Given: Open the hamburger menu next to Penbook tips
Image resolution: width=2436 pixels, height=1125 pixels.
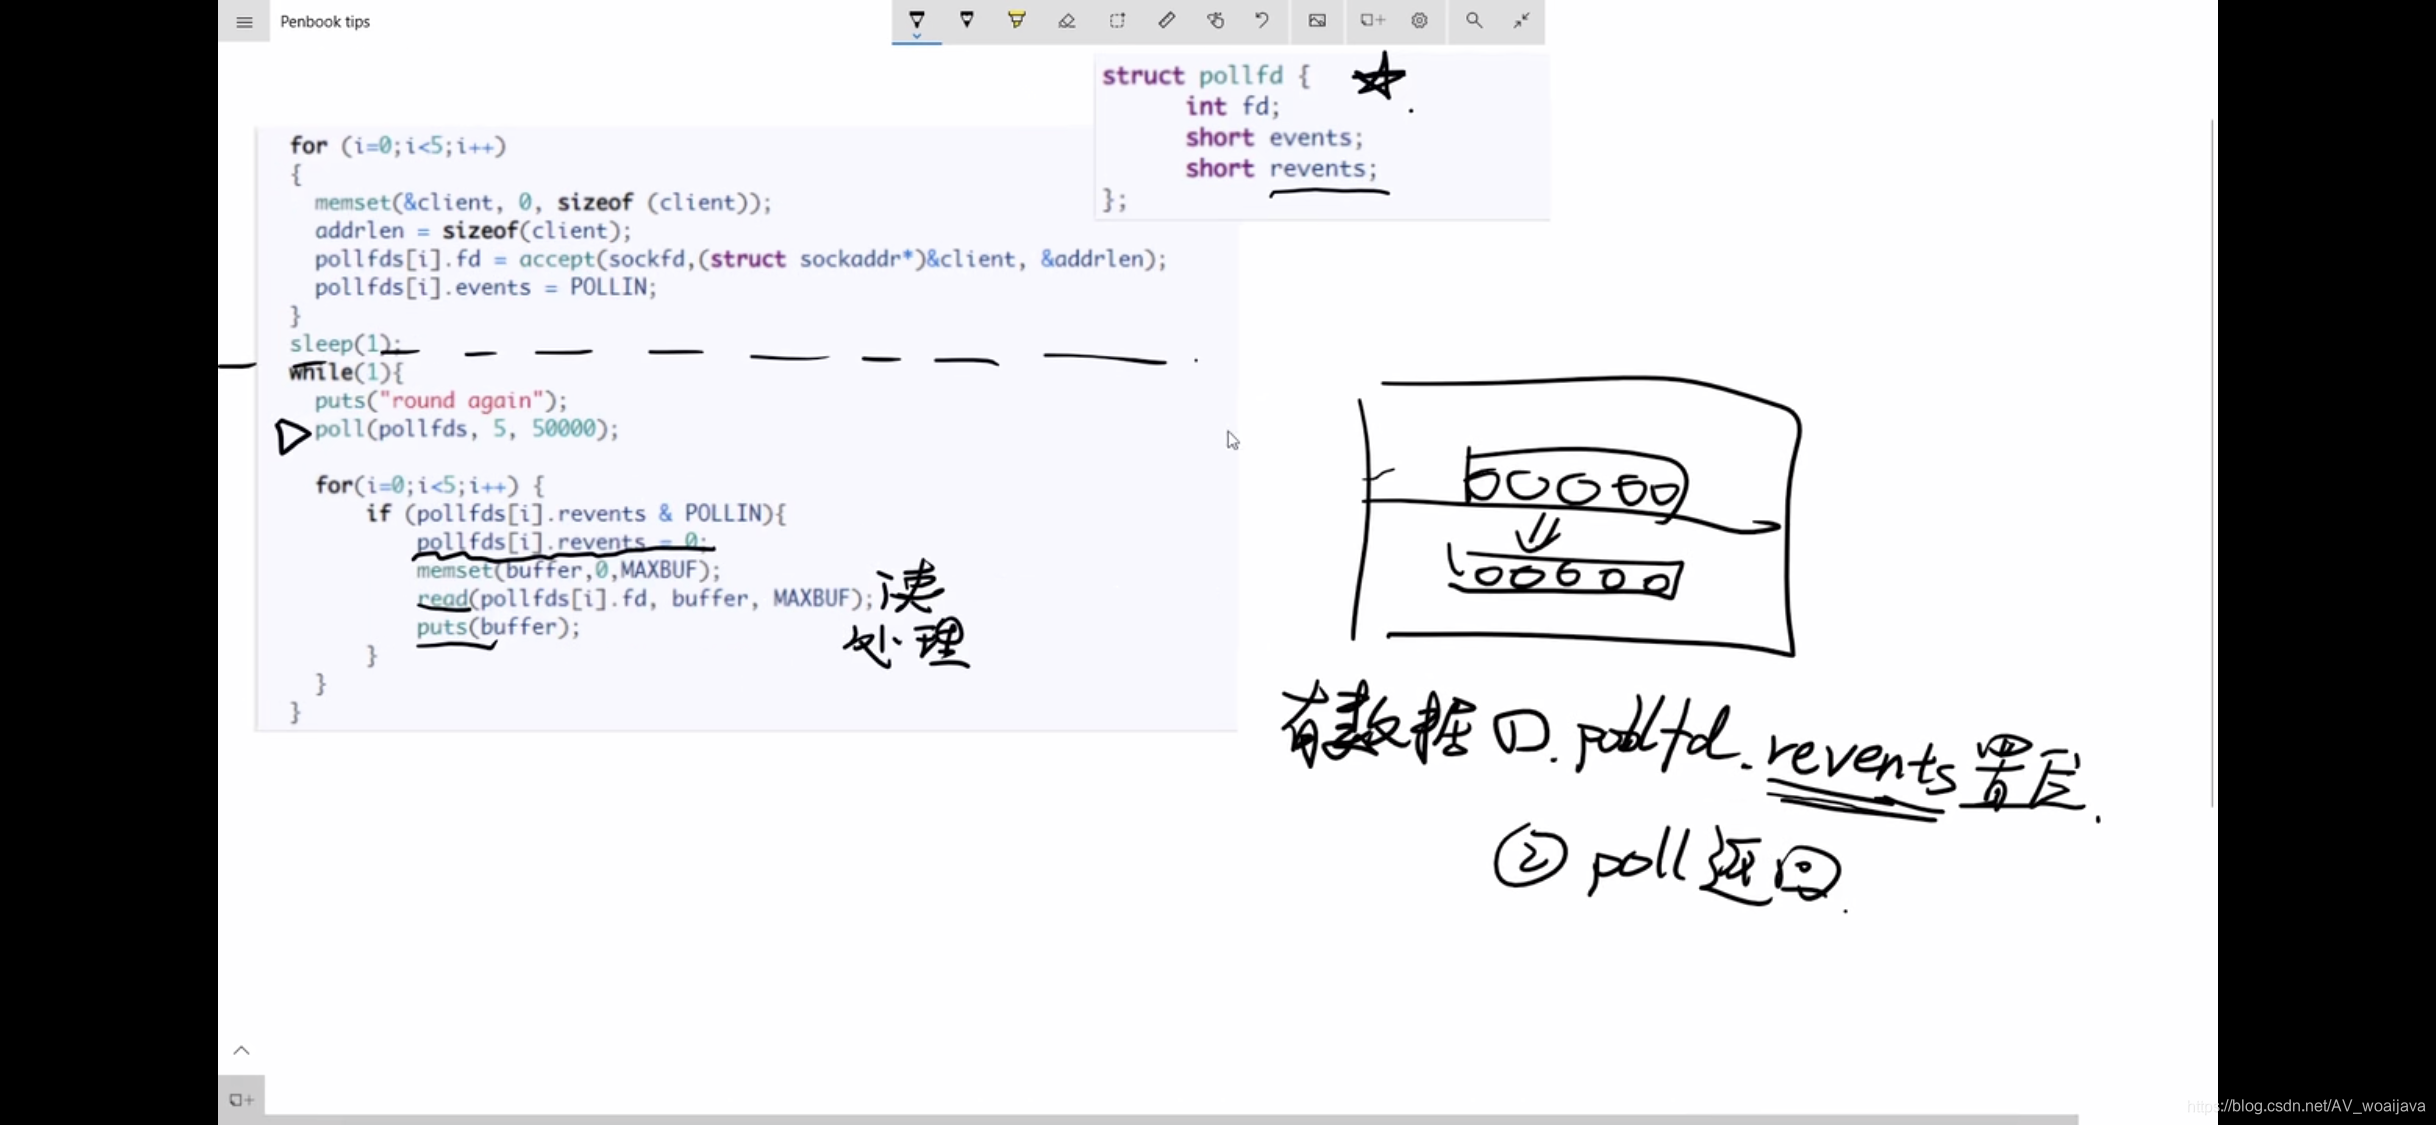Looking at the screenshot, I should click(x=244, y=21).
